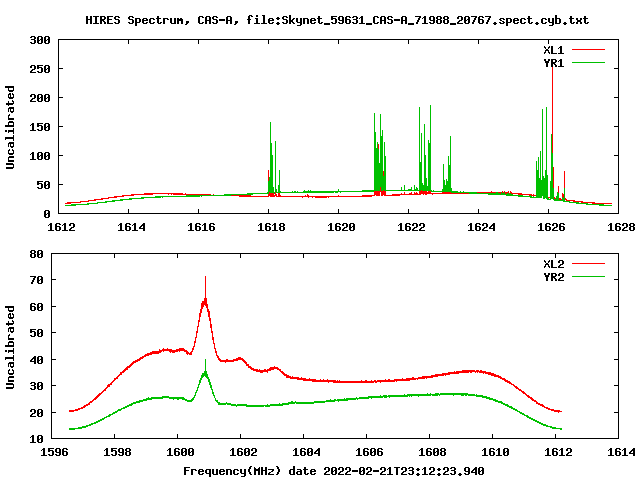
Task: Click the 20 y-axis tick label
Action: tap(37, 413)
